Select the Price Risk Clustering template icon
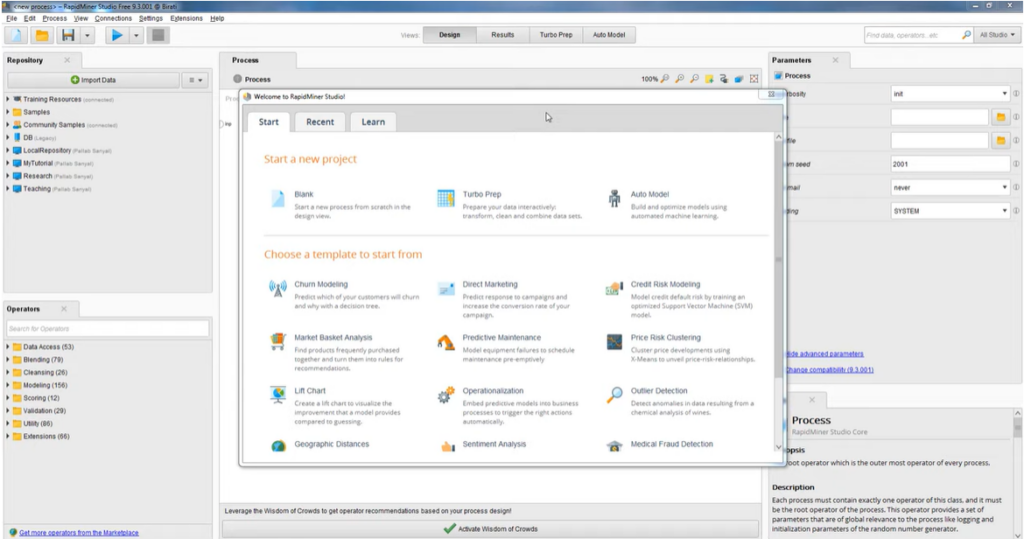Viewport: 1024px width, 539px height. (614, 341)
